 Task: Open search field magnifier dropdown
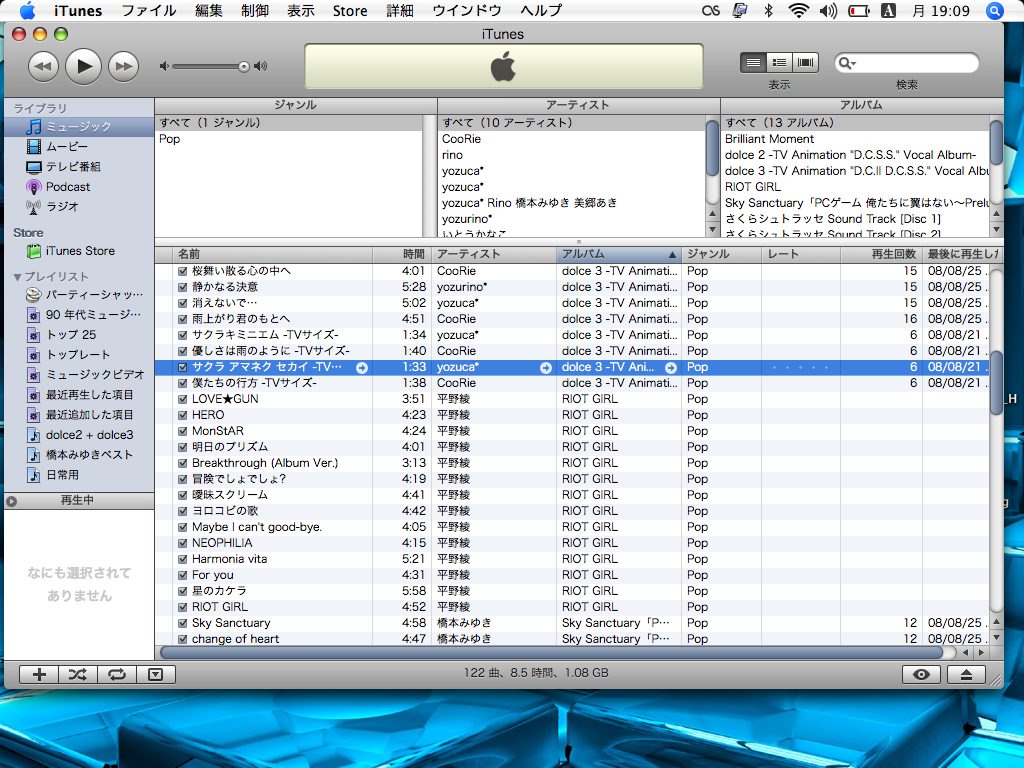tap(847, 63)
